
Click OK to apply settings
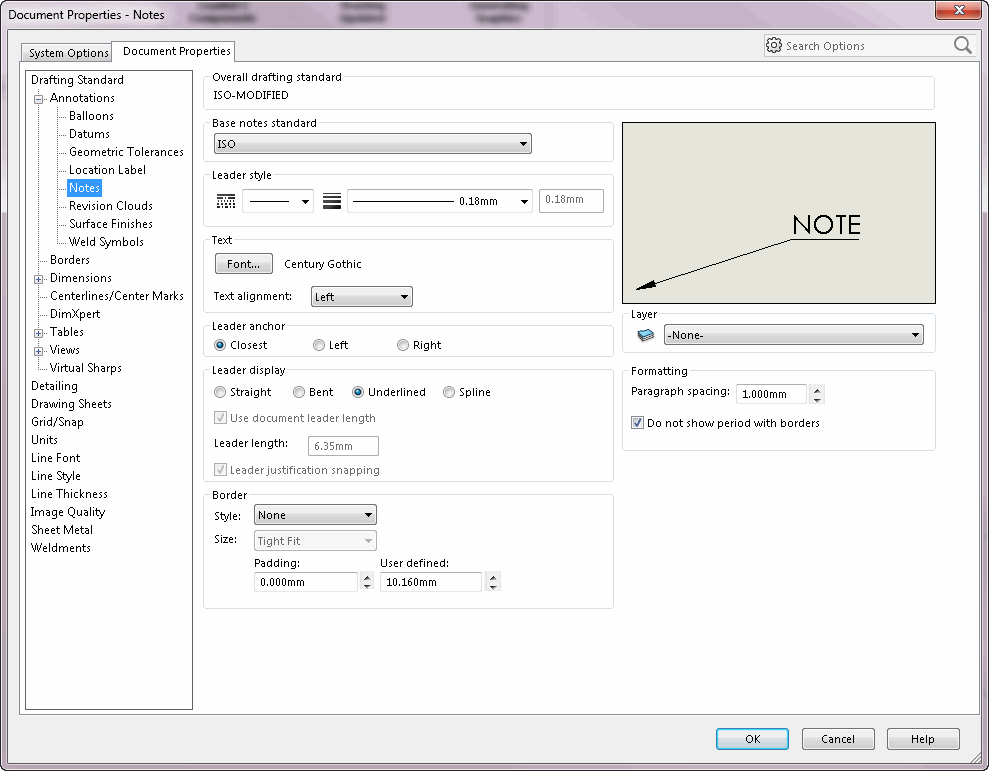coord(752,739)
